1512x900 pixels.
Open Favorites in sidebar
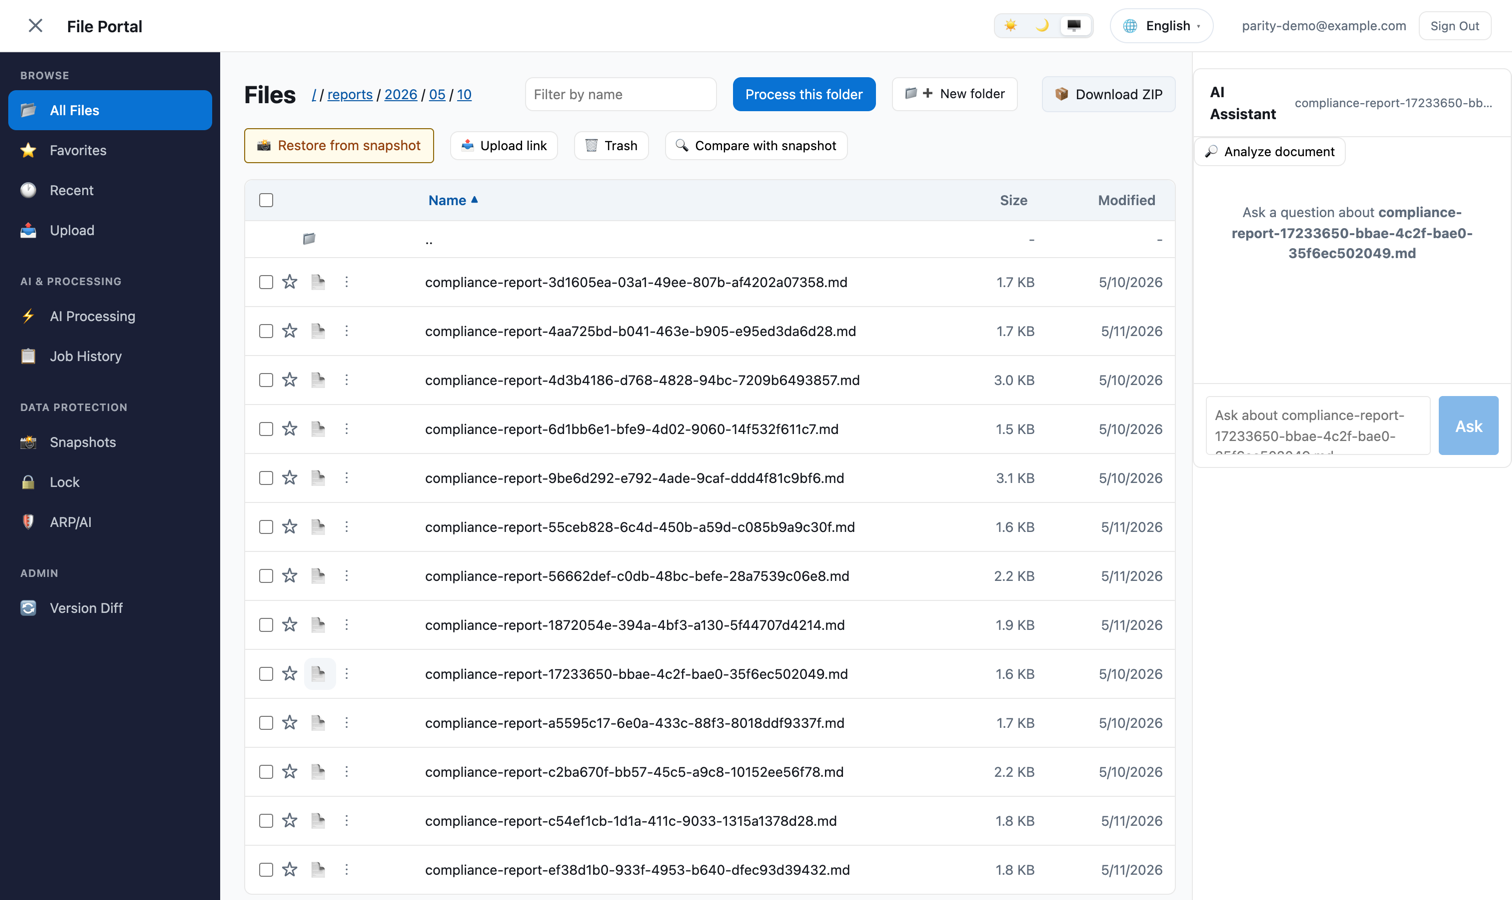(x=110, y=150)
